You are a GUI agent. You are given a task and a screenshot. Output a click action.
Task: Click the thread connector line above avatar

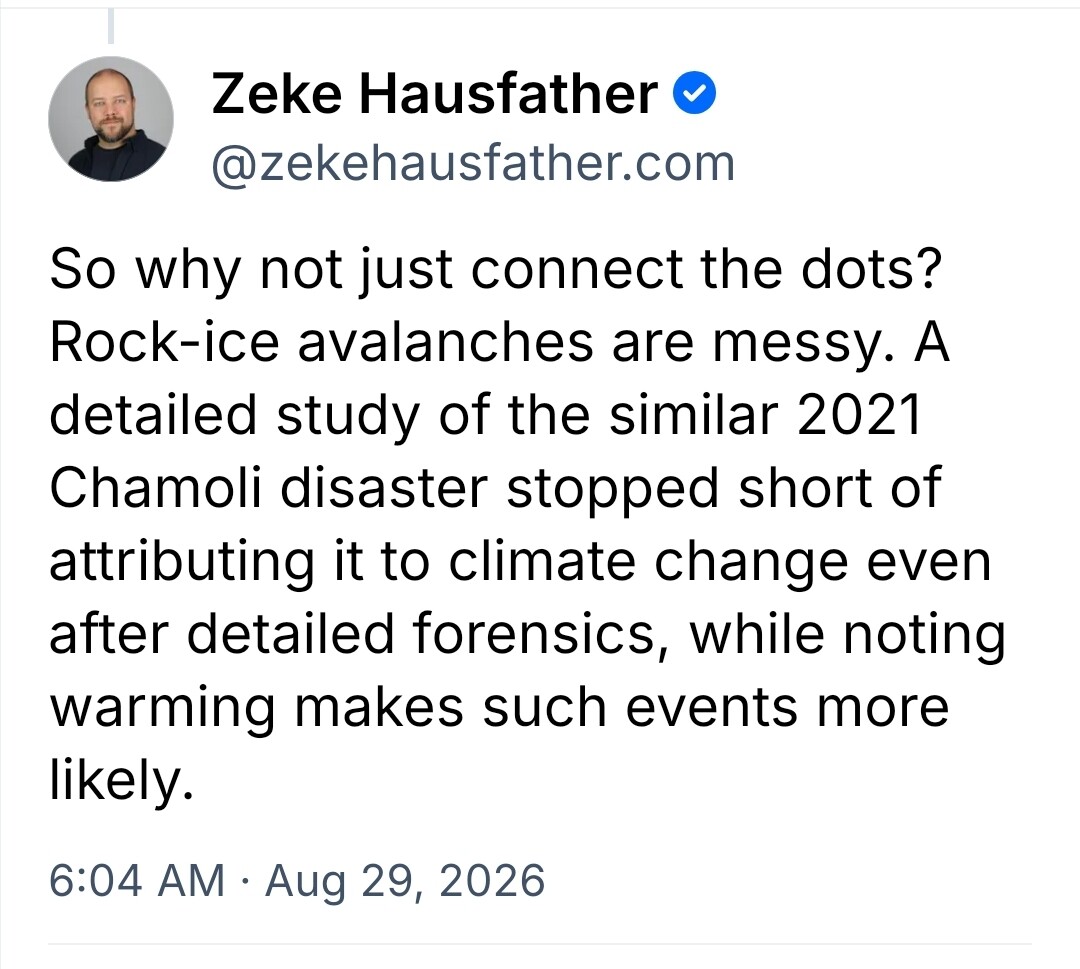pyautogui.click(x=110, y=25)
